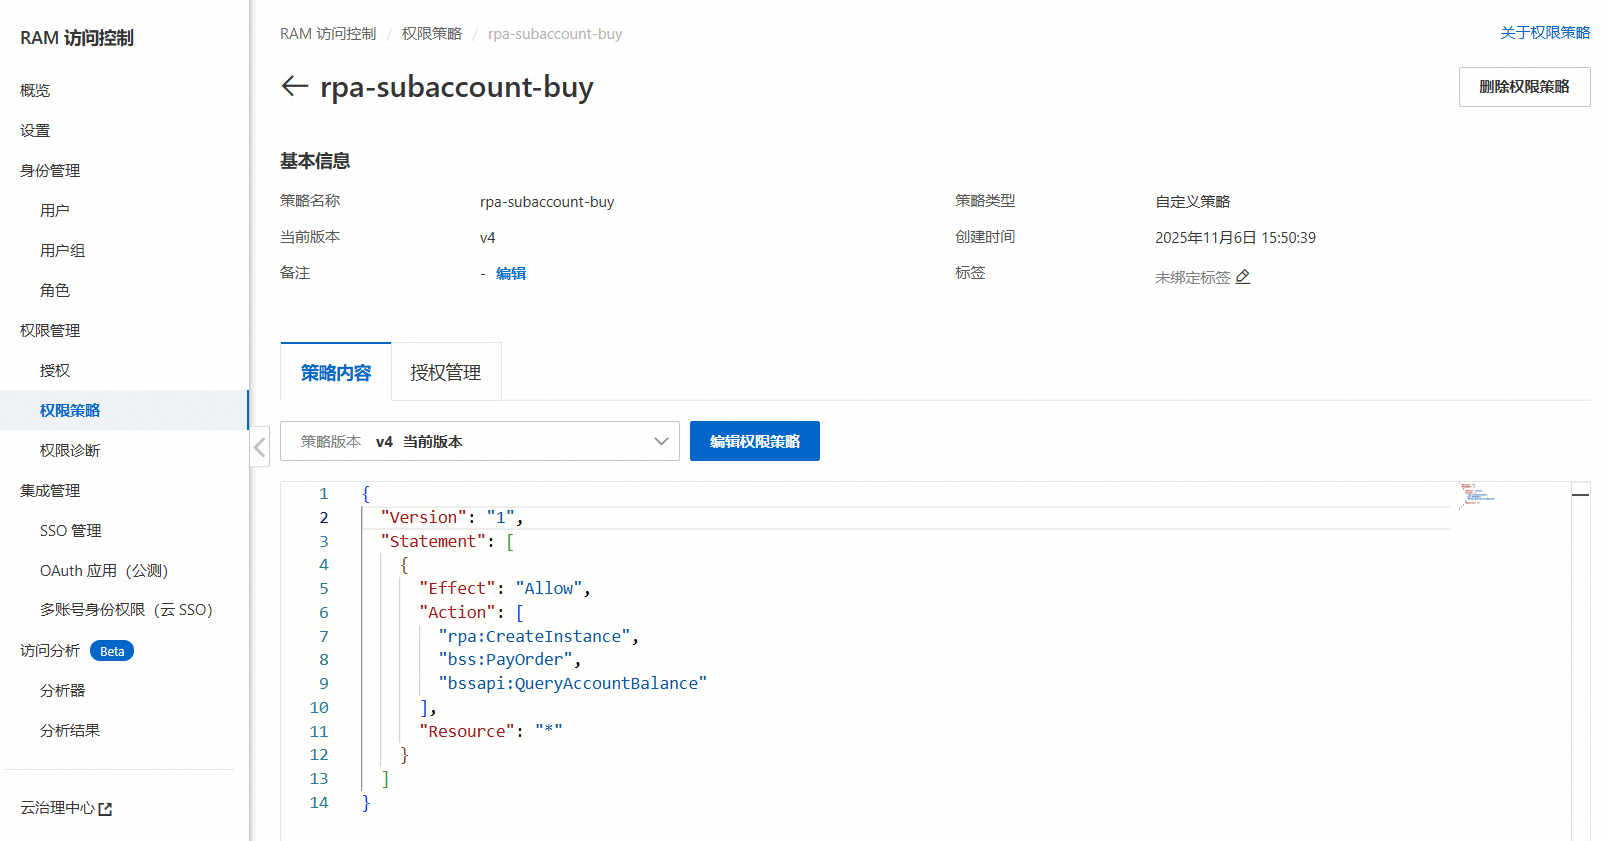Screen dimensions: 1610x841
Task: Open the 关于权限策略 link
Action: point(1545,33)
